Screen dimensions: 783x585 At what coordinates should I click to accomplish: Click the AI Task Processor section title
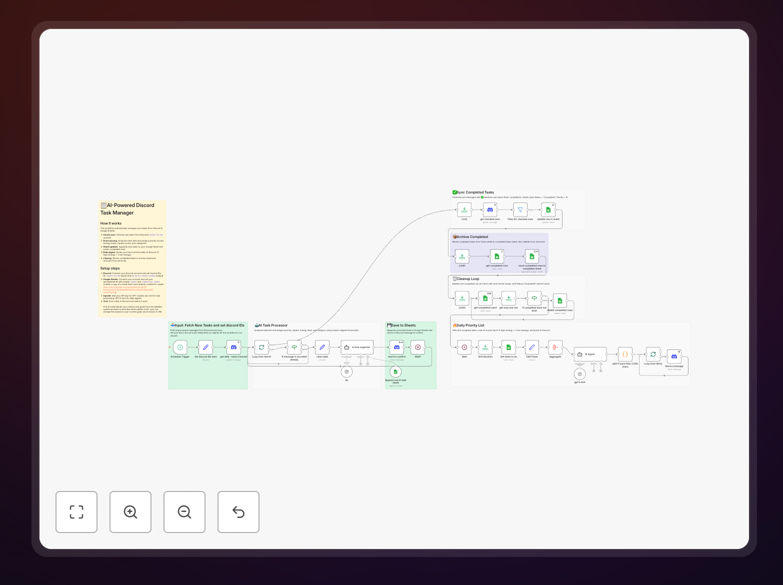click(x=271, y=325)
